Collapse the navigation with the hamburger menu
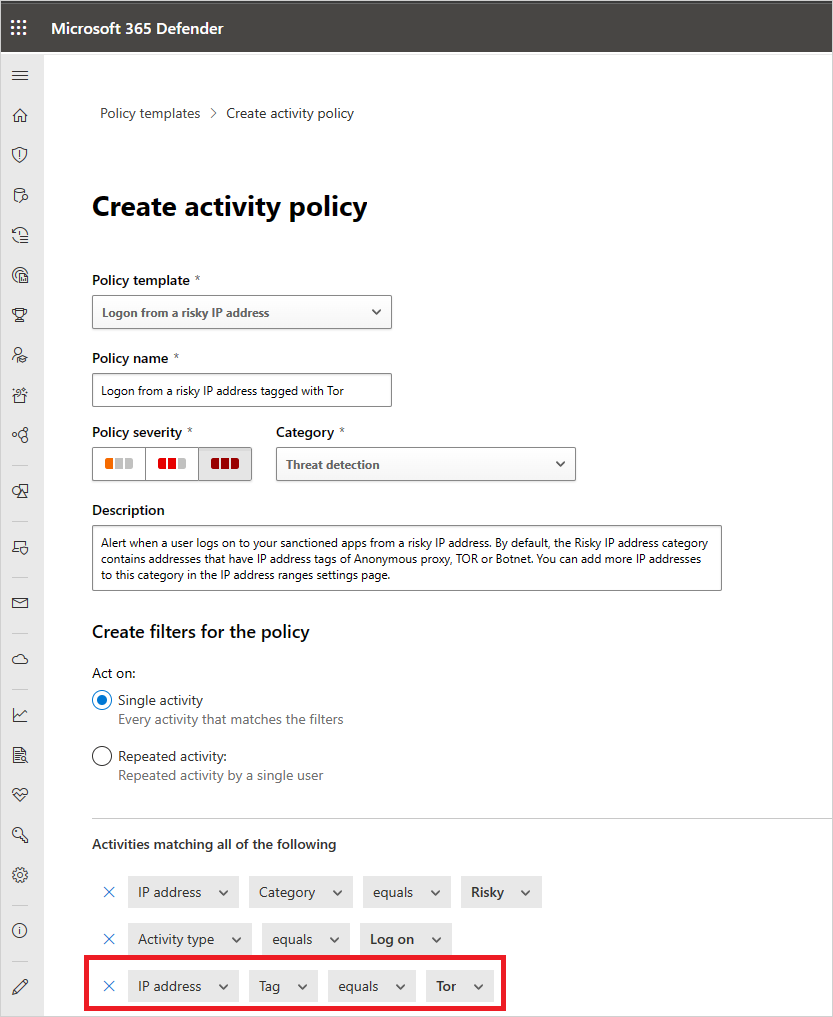The image size is (833, 1017). 19,75
